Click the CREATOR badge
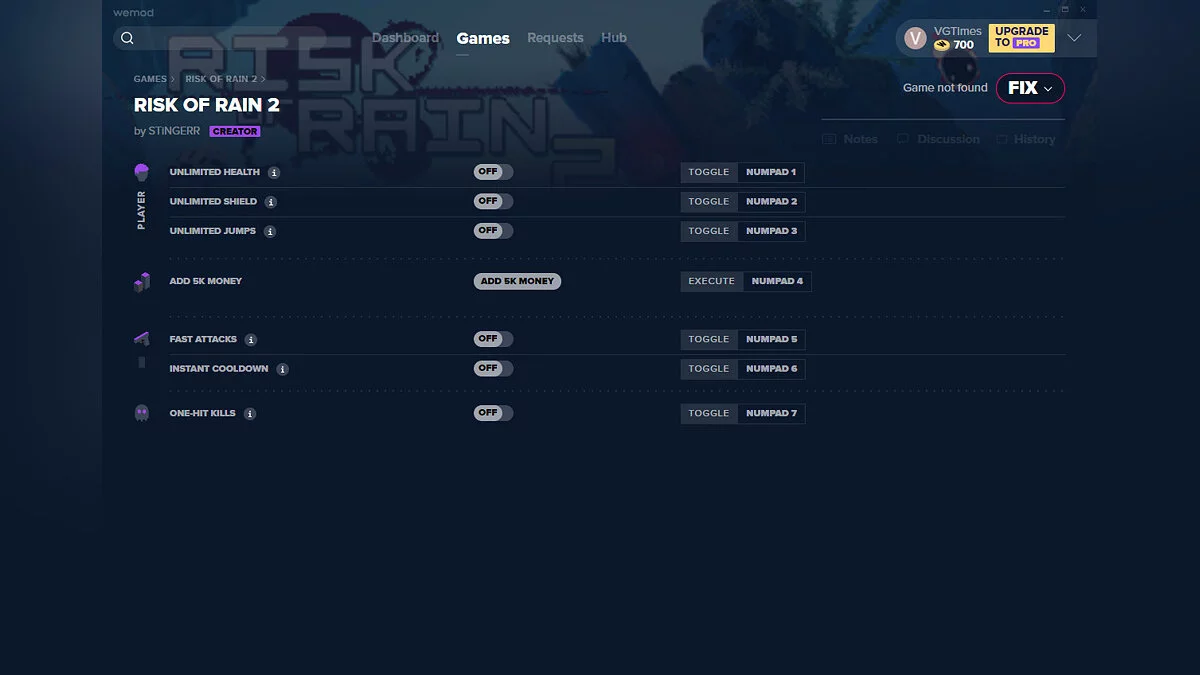 click(235, 132)
